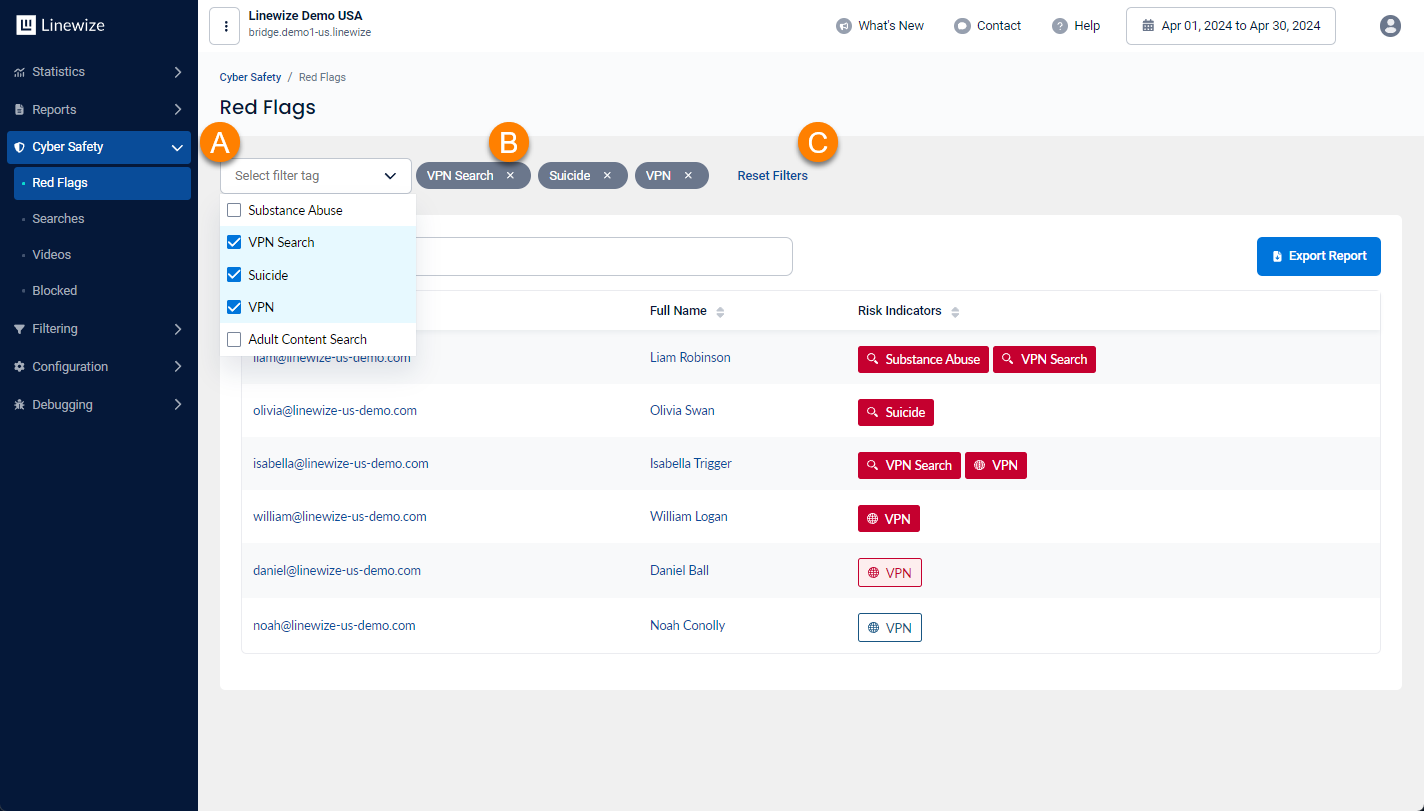Remove the VPN Search filter tag
The width and height of the screenshot is (1424, 811).
510,176
